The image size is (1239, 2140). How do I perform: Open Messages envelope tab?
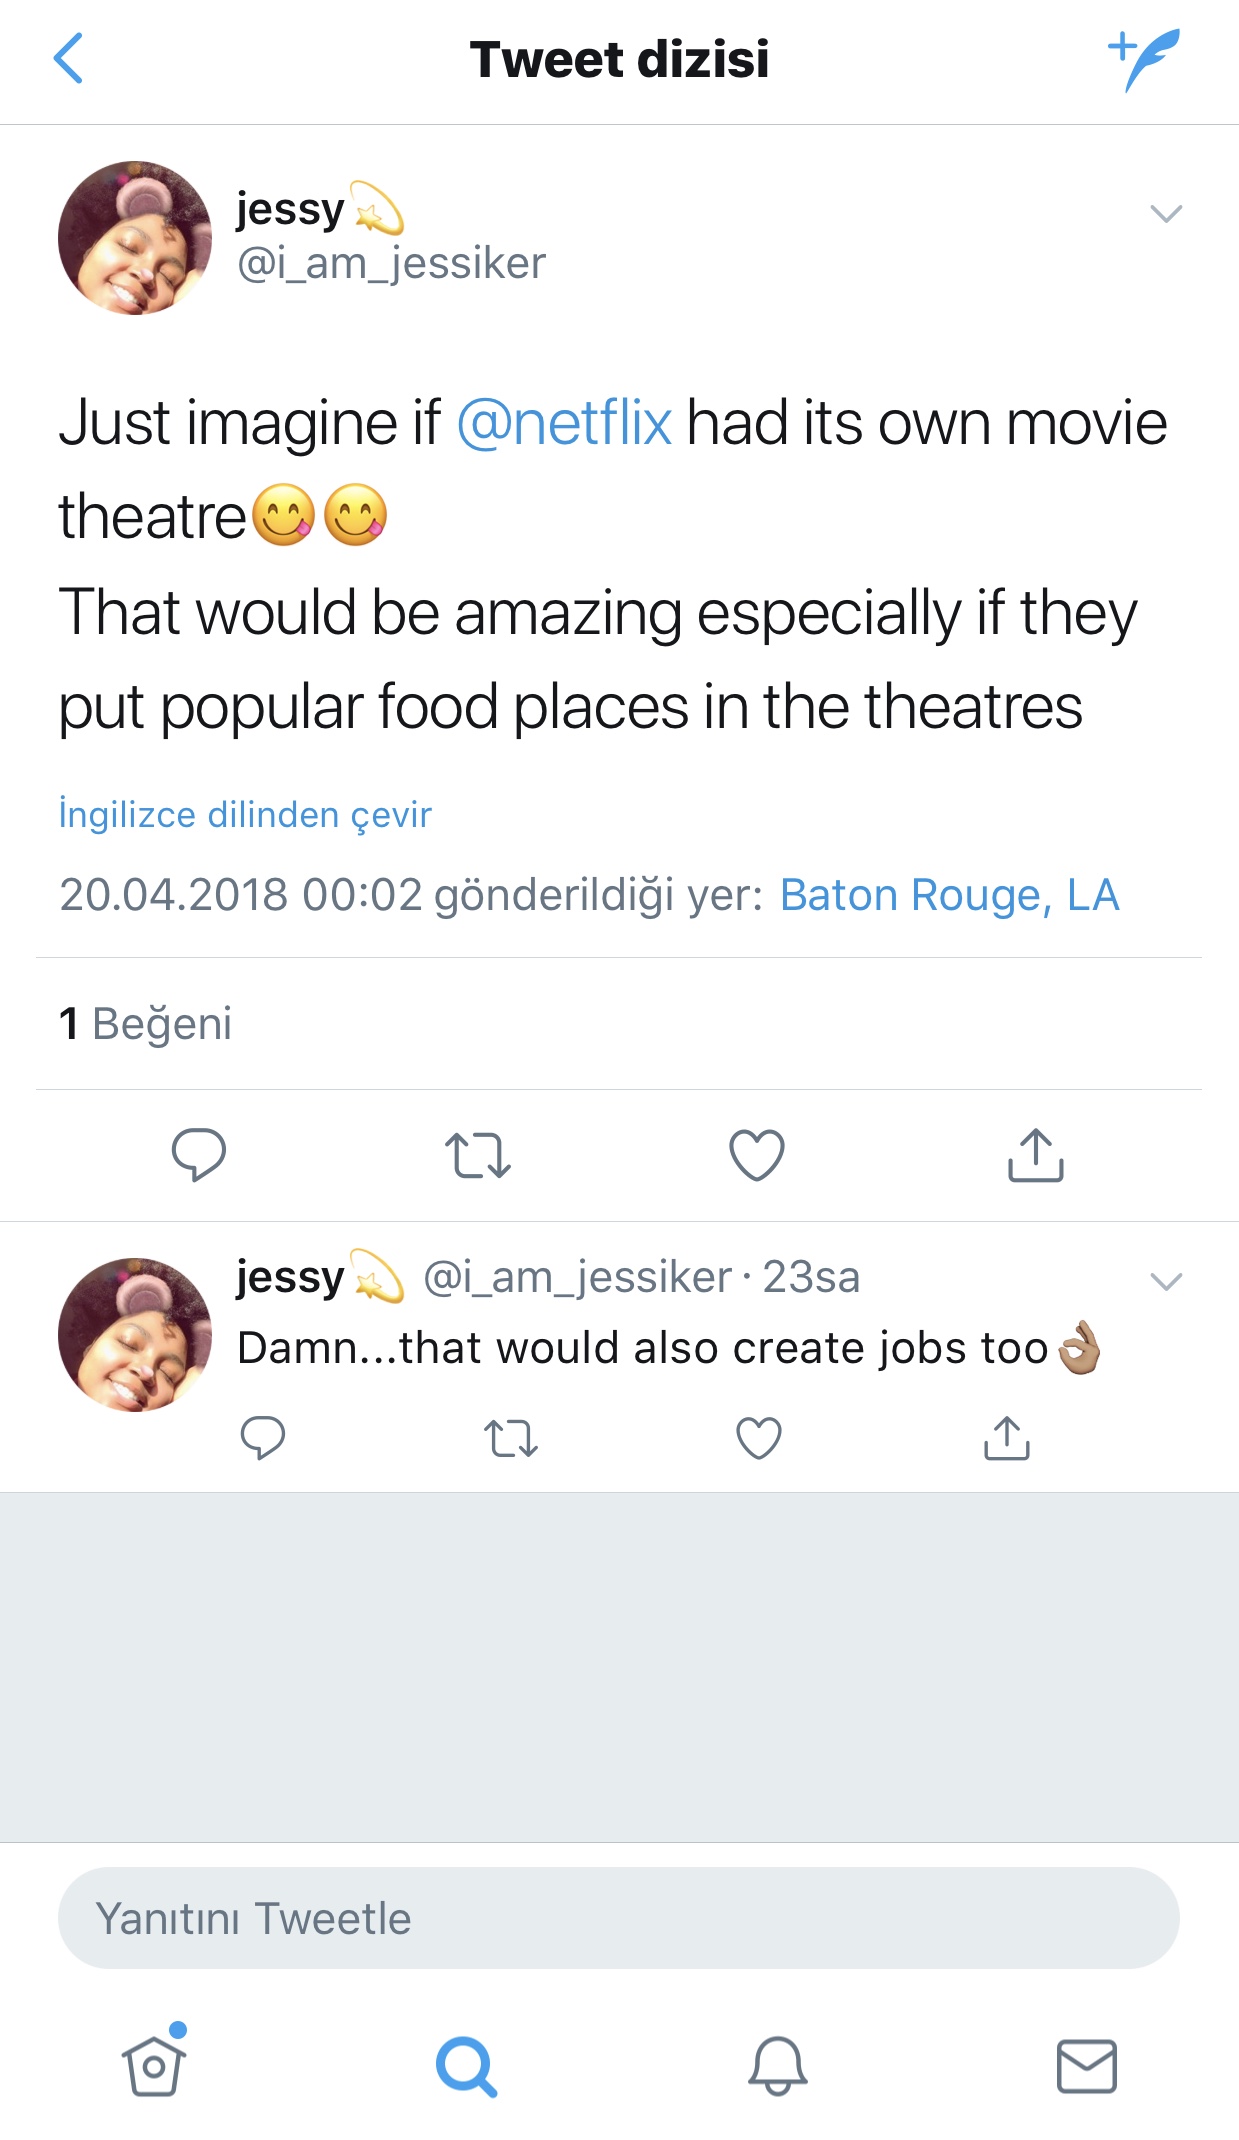(x=1087, y=2065)
